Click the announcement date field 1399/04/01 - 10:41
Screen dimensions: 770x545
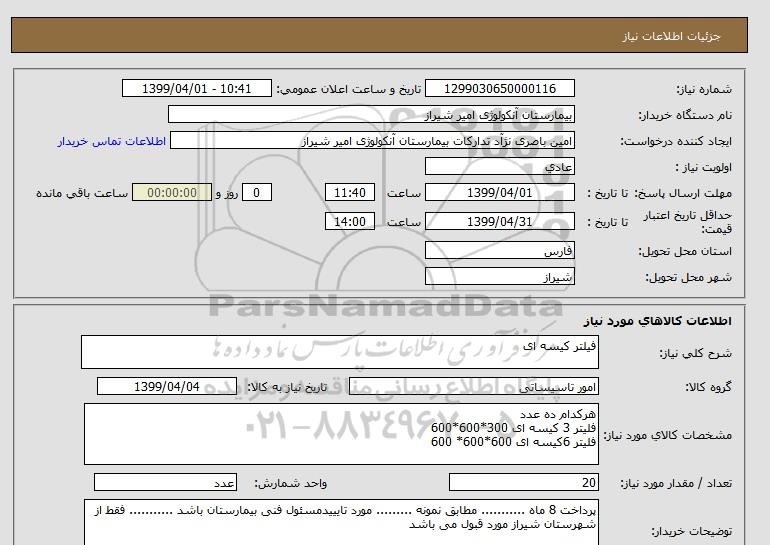(196, 89)
